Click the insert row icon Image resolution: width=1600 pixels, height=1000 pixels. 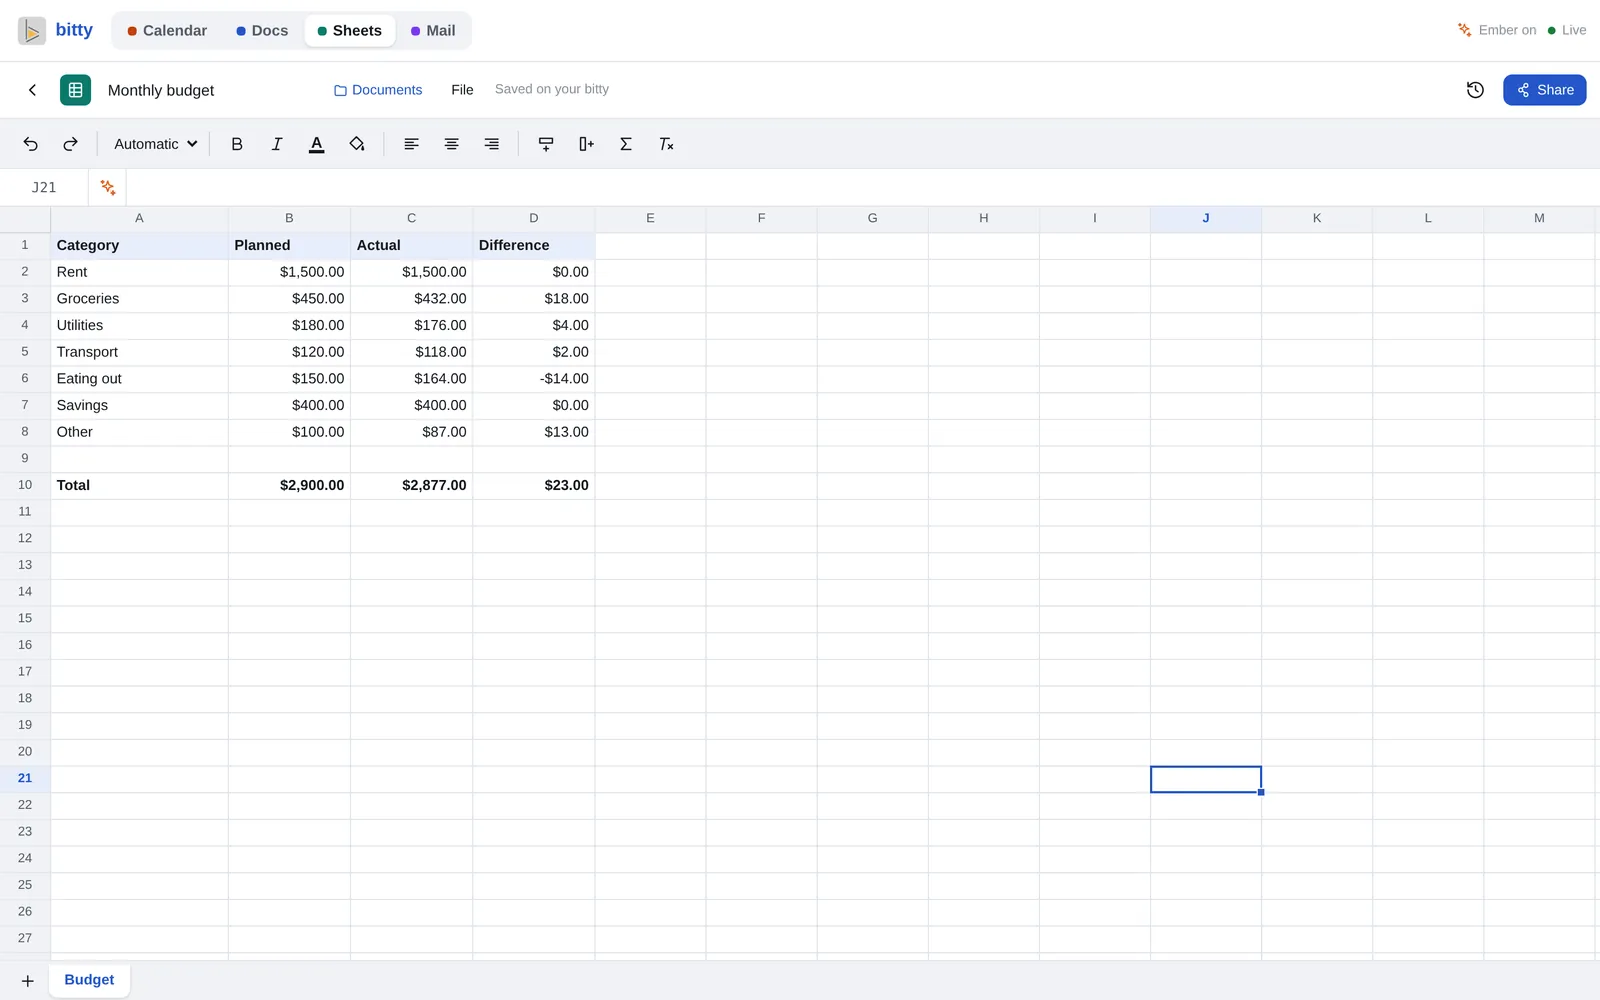coord(546,144)
